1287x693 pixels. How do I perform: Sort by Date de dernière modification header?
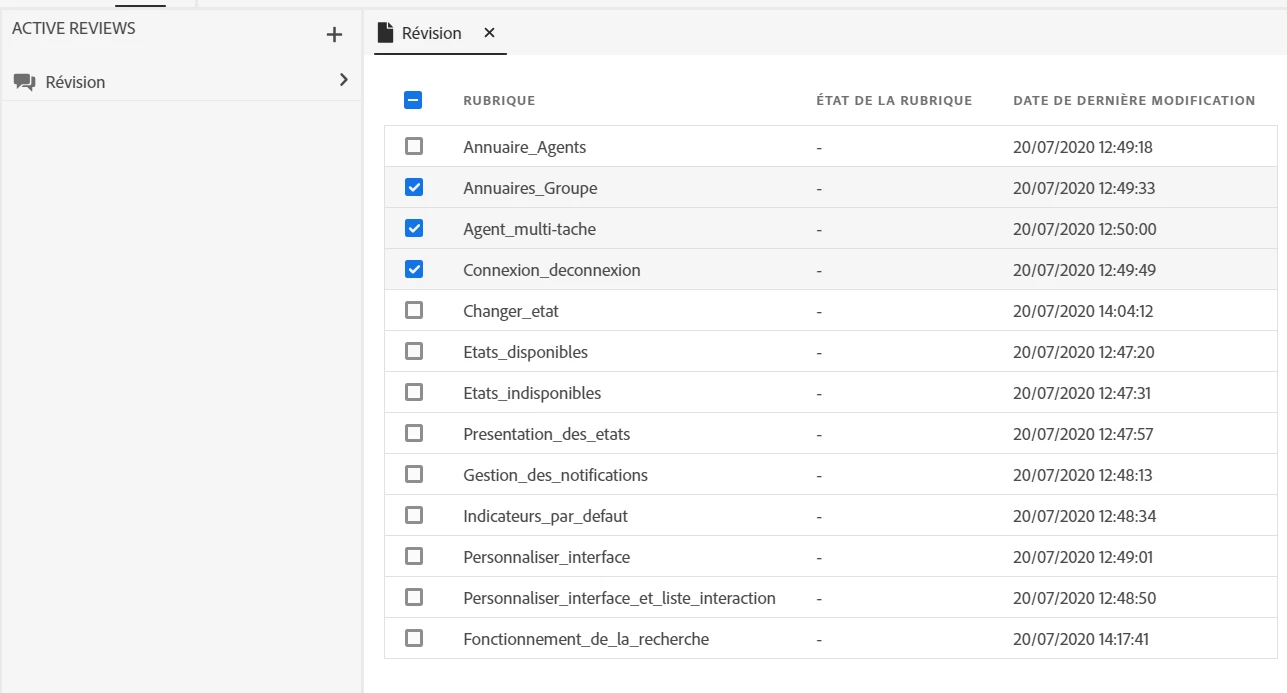[1134, 101]
